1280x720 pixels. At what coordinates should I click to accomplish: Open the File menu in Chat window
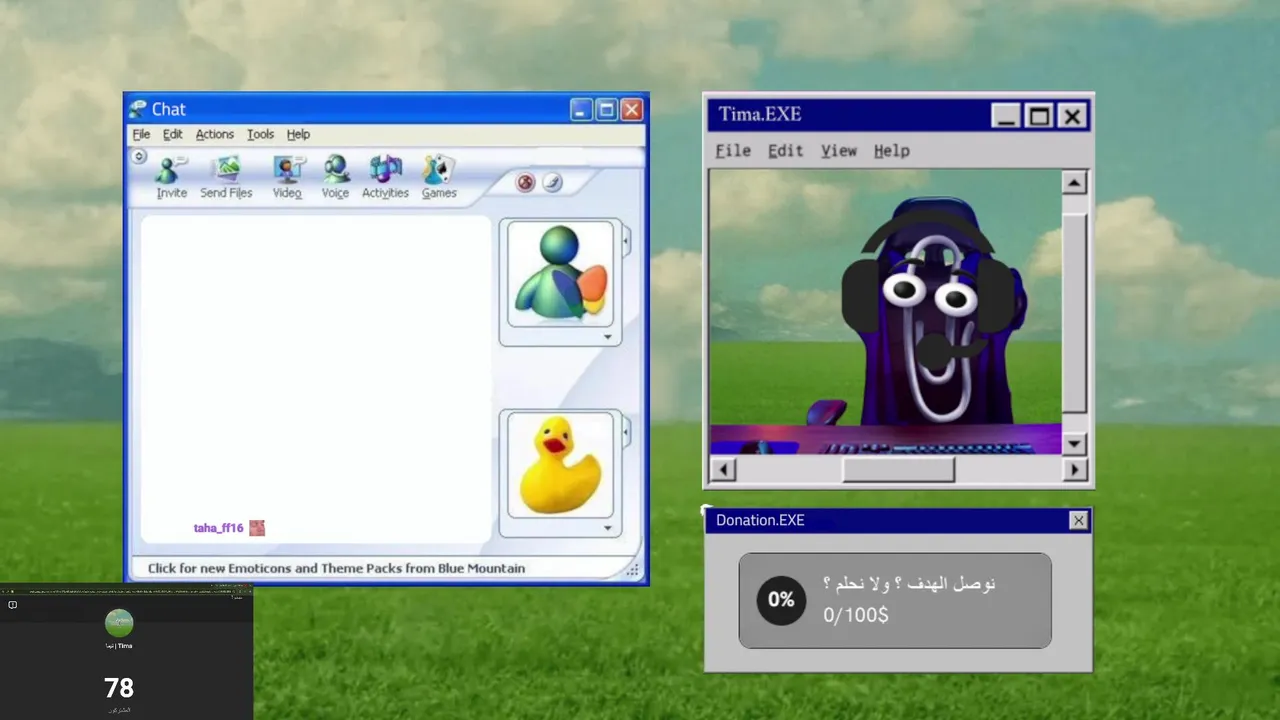tap(141, 134)
